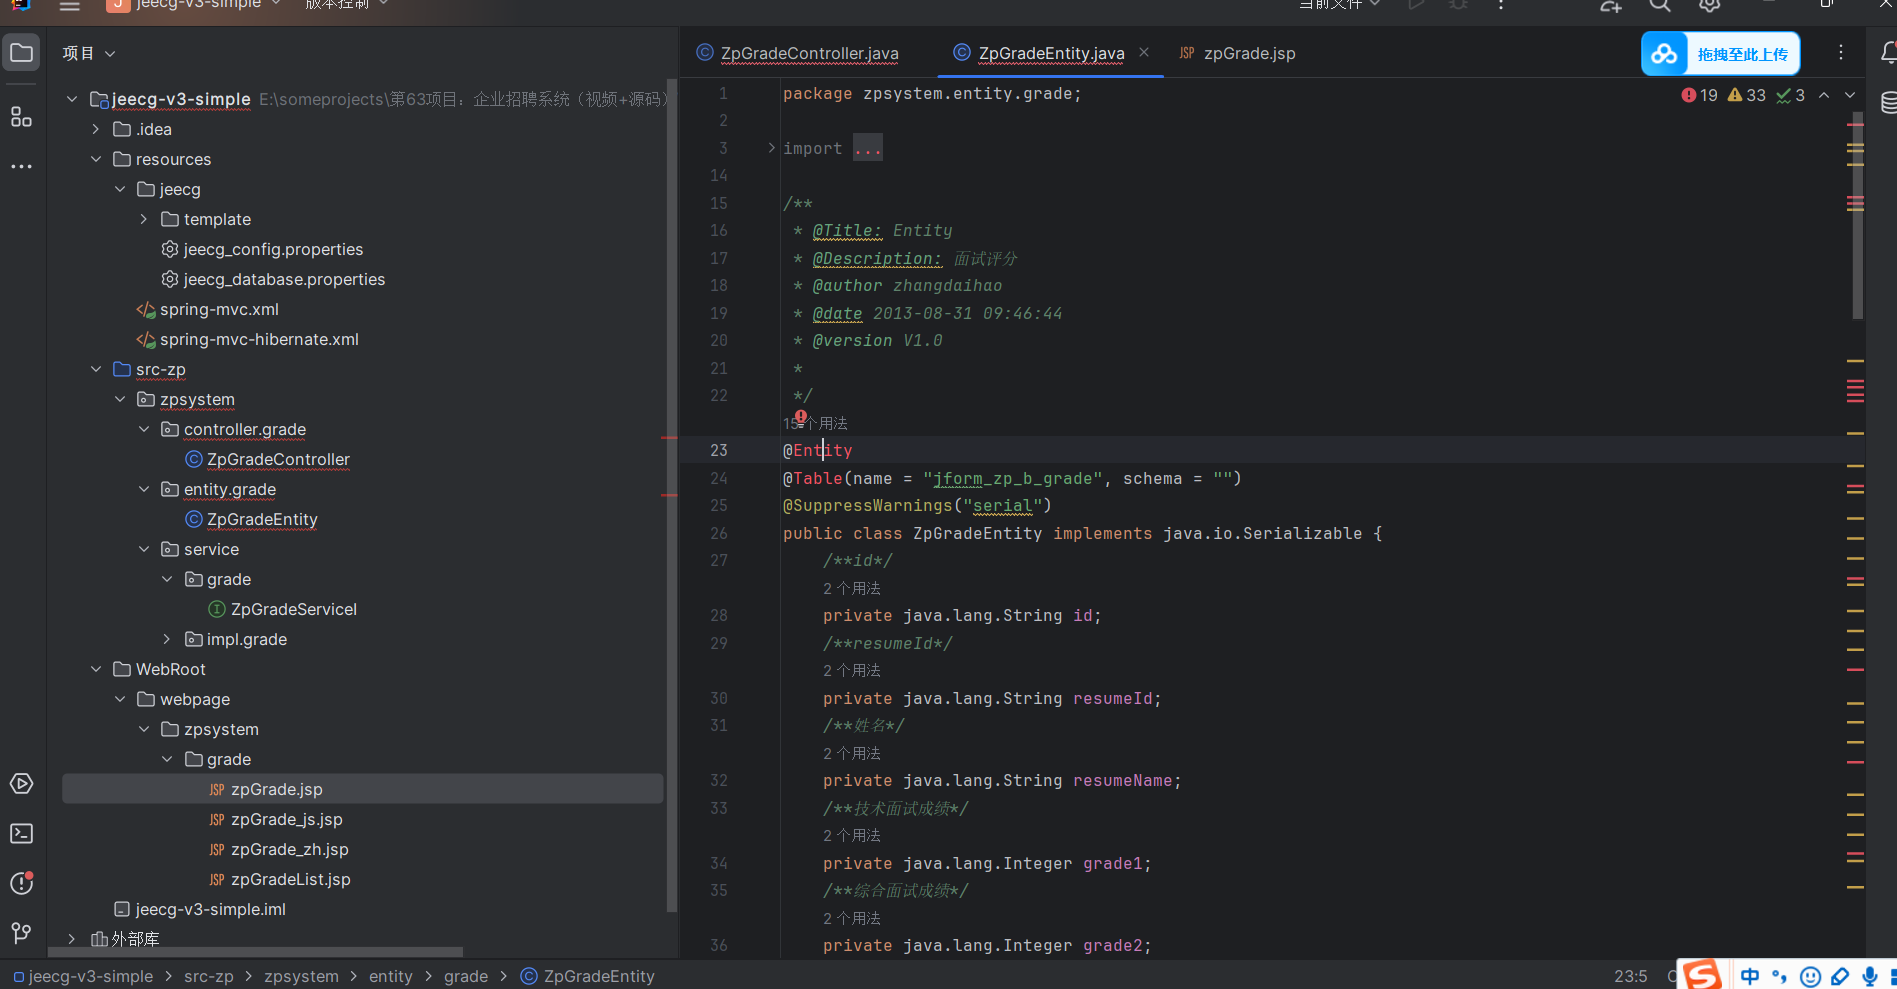
Task: Close the ZpGradeEntity.java tab
Action: (1144, 52)
